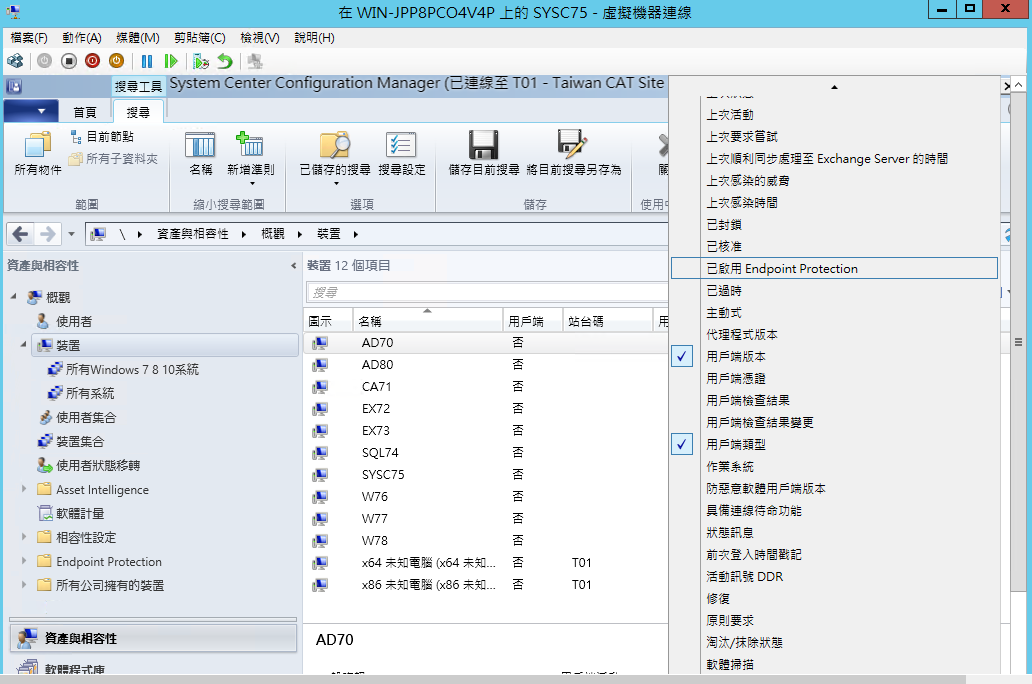Select the SQL74 device row

coord(486,452)
